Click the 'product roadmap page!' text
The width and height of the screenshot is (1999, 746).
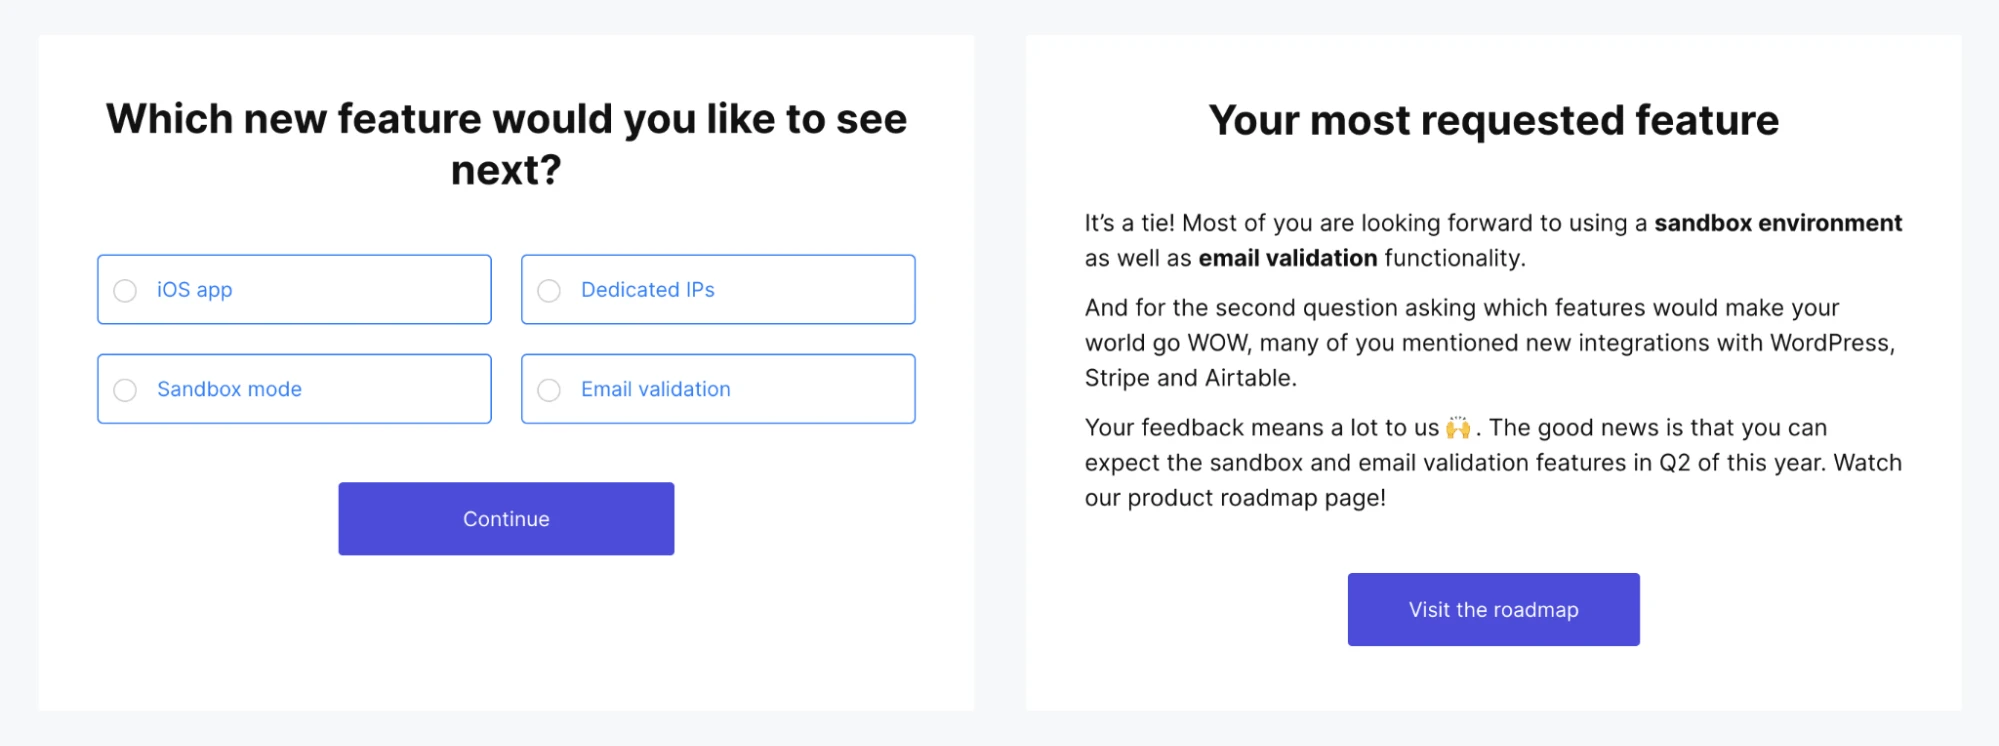pos(1256,498)
